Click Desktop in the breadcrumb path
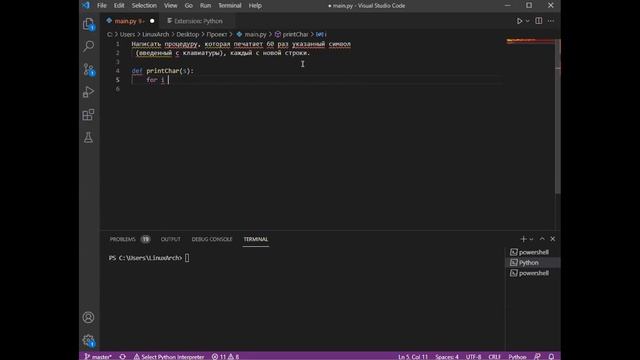The image size is (640, 360). (x=188, y=34)
